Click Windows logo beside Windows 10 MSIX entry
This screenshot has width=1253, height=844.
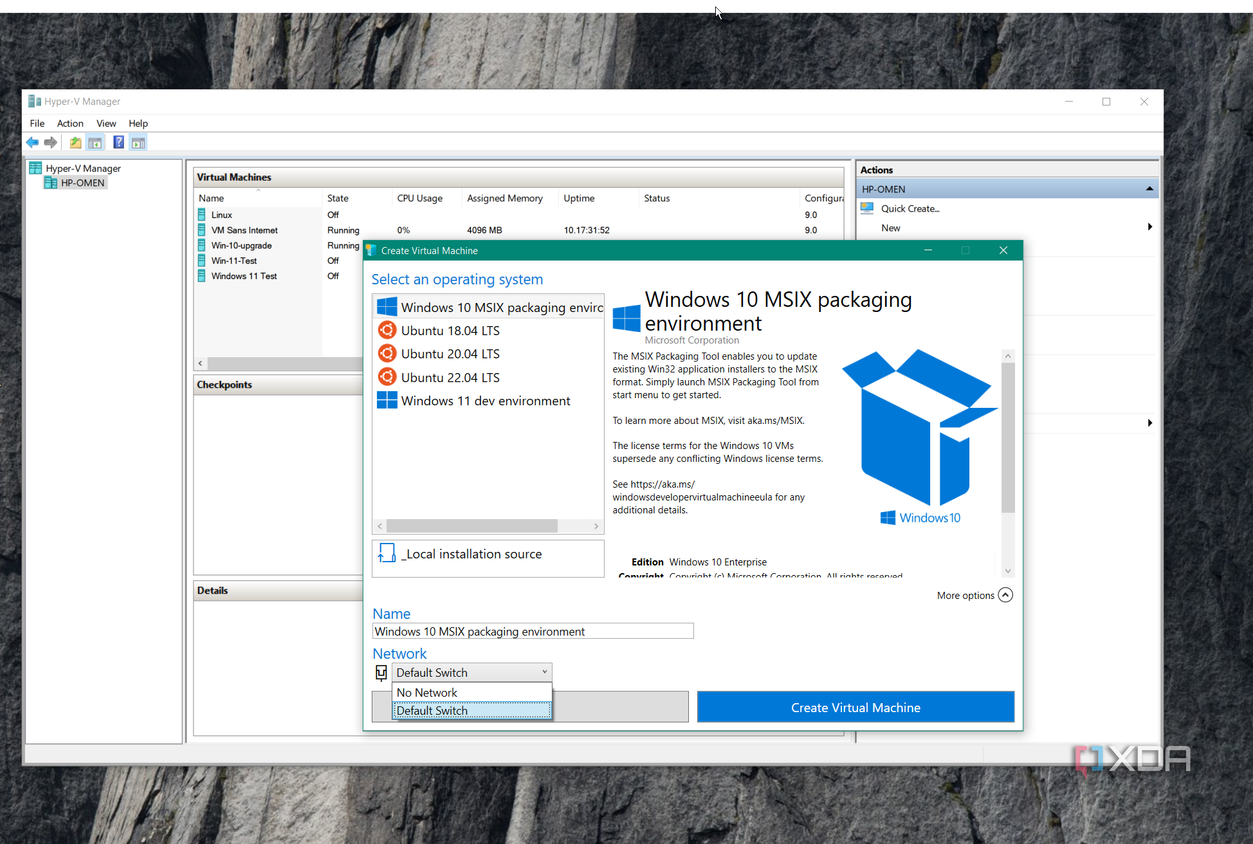tap(387, 307)
